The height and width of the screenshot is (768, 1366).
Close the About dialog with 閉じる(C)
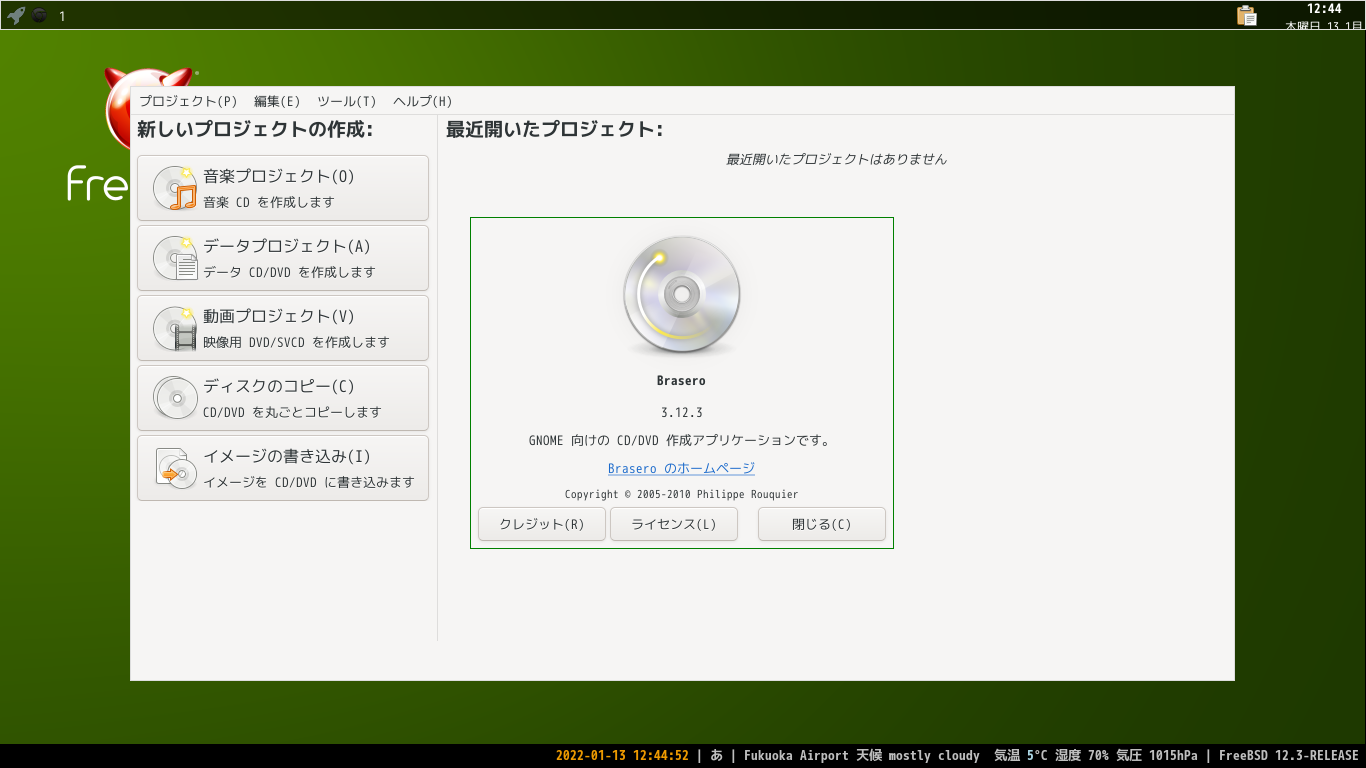pos(822,524)
